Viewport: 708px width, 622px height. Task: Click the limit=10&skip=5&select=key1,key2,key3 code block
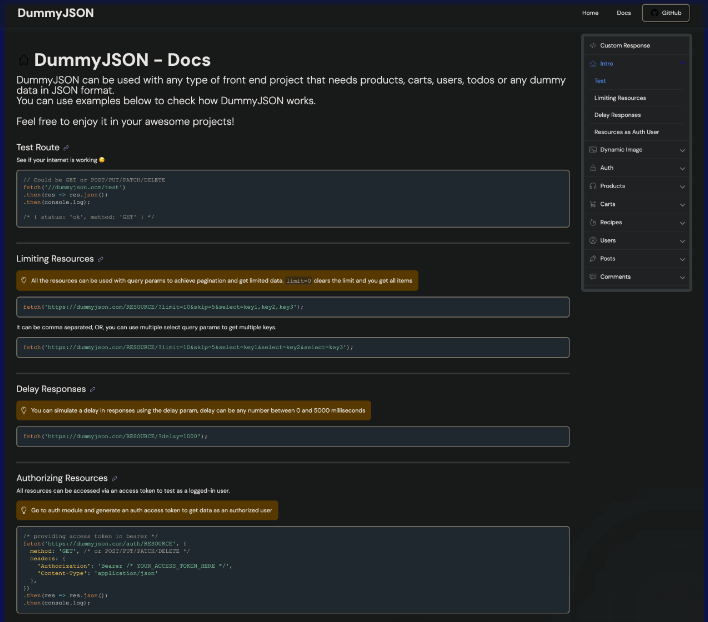[293, 307]
